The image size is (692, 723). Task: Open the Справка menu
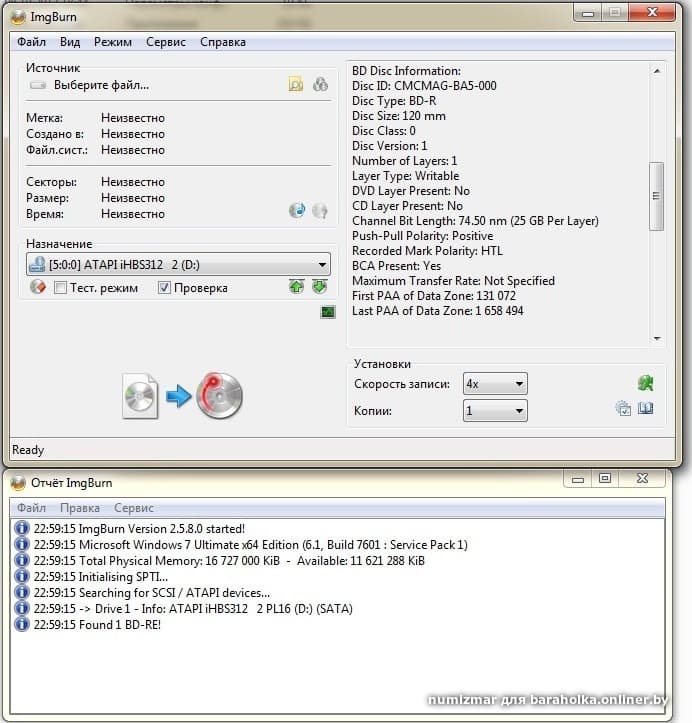pyautogui.click(x=223, y=42)
